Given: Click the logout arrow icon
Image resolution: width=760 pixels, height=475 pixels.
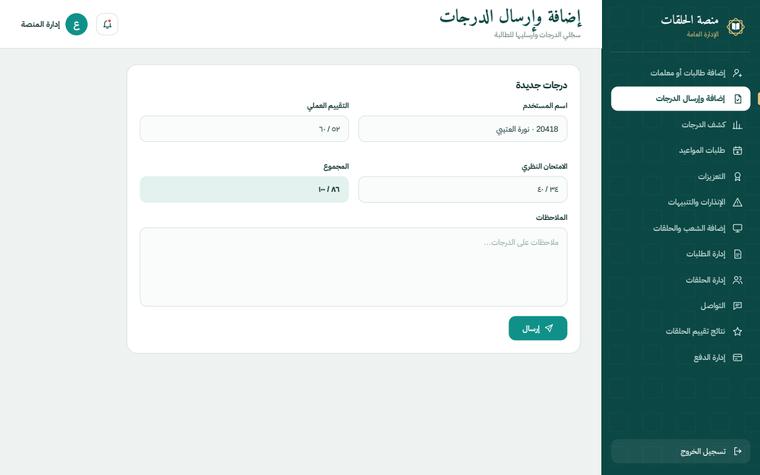Looking at the screenshot, I should tap(737, 451).
